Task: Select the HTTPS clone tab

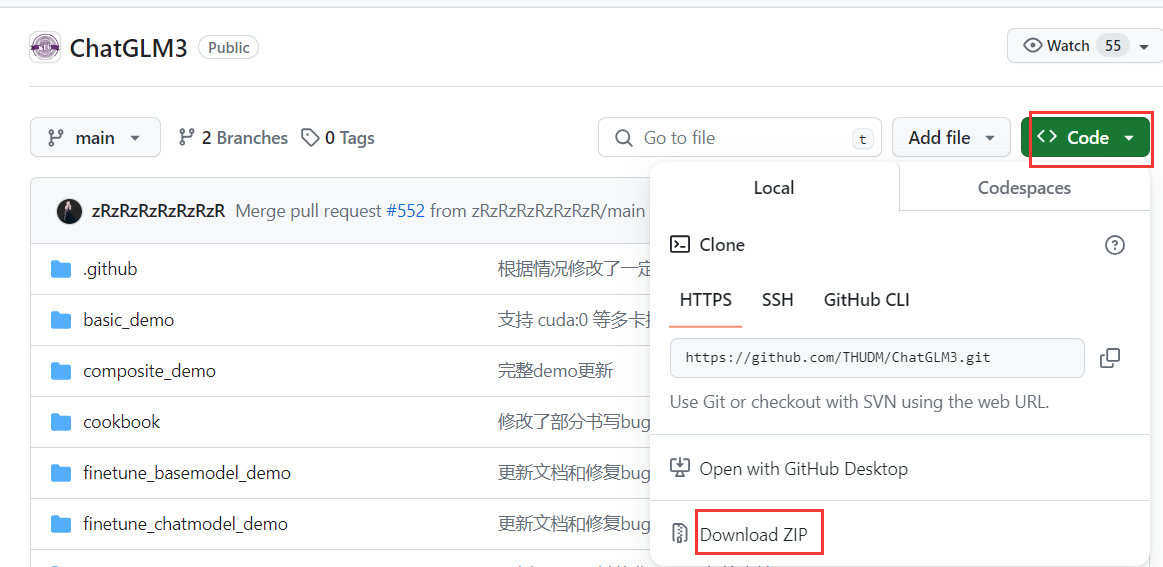Action: pyautogui.click(x=705, y=300)
